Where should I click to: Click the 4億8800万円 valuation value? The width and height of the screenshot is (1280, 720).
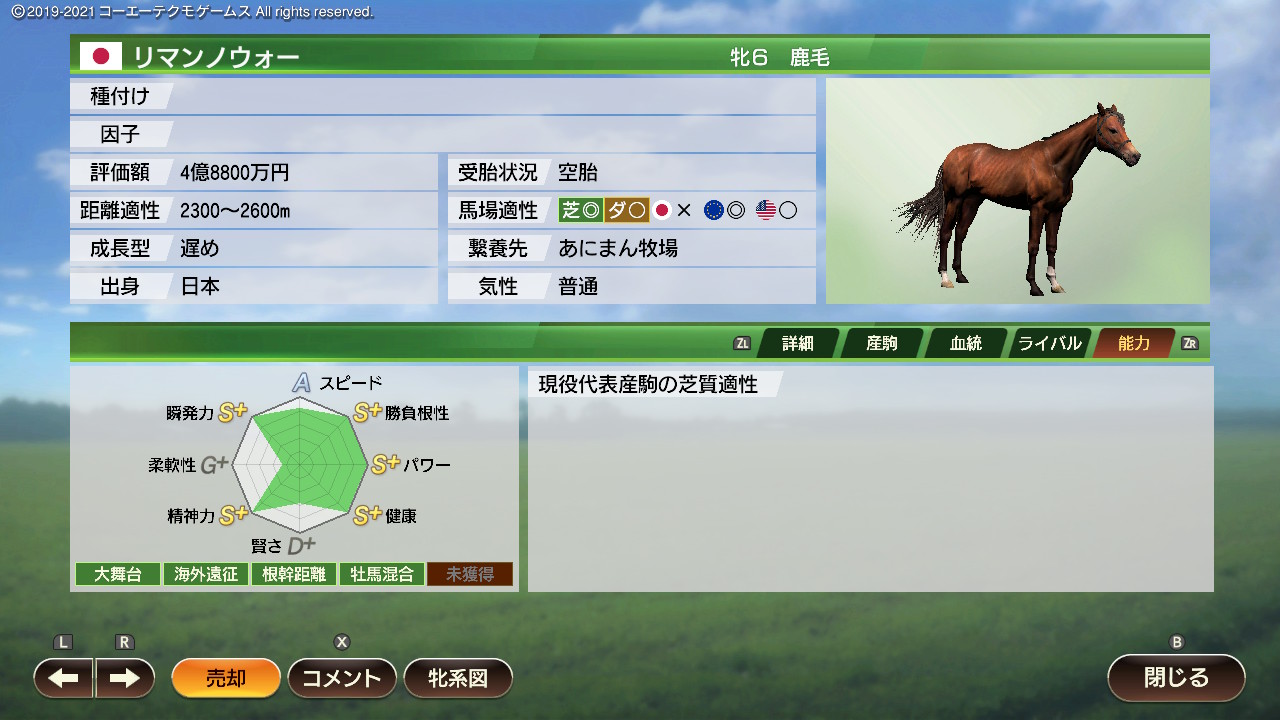pyautogui.click(x=235, y=172)
